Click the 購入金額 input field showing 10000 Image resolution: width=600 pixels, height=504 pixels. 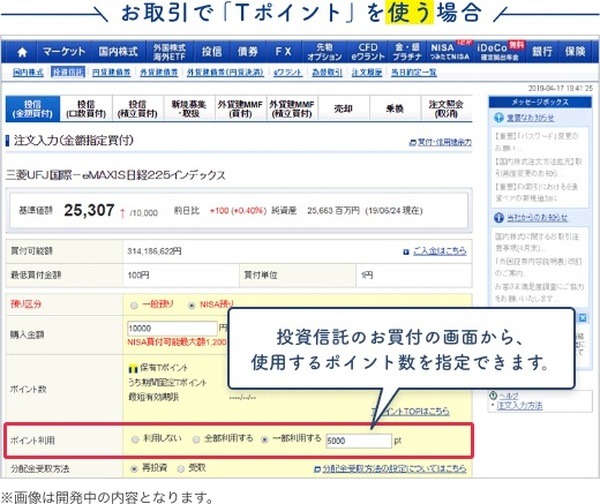click(x=172, y=328)
